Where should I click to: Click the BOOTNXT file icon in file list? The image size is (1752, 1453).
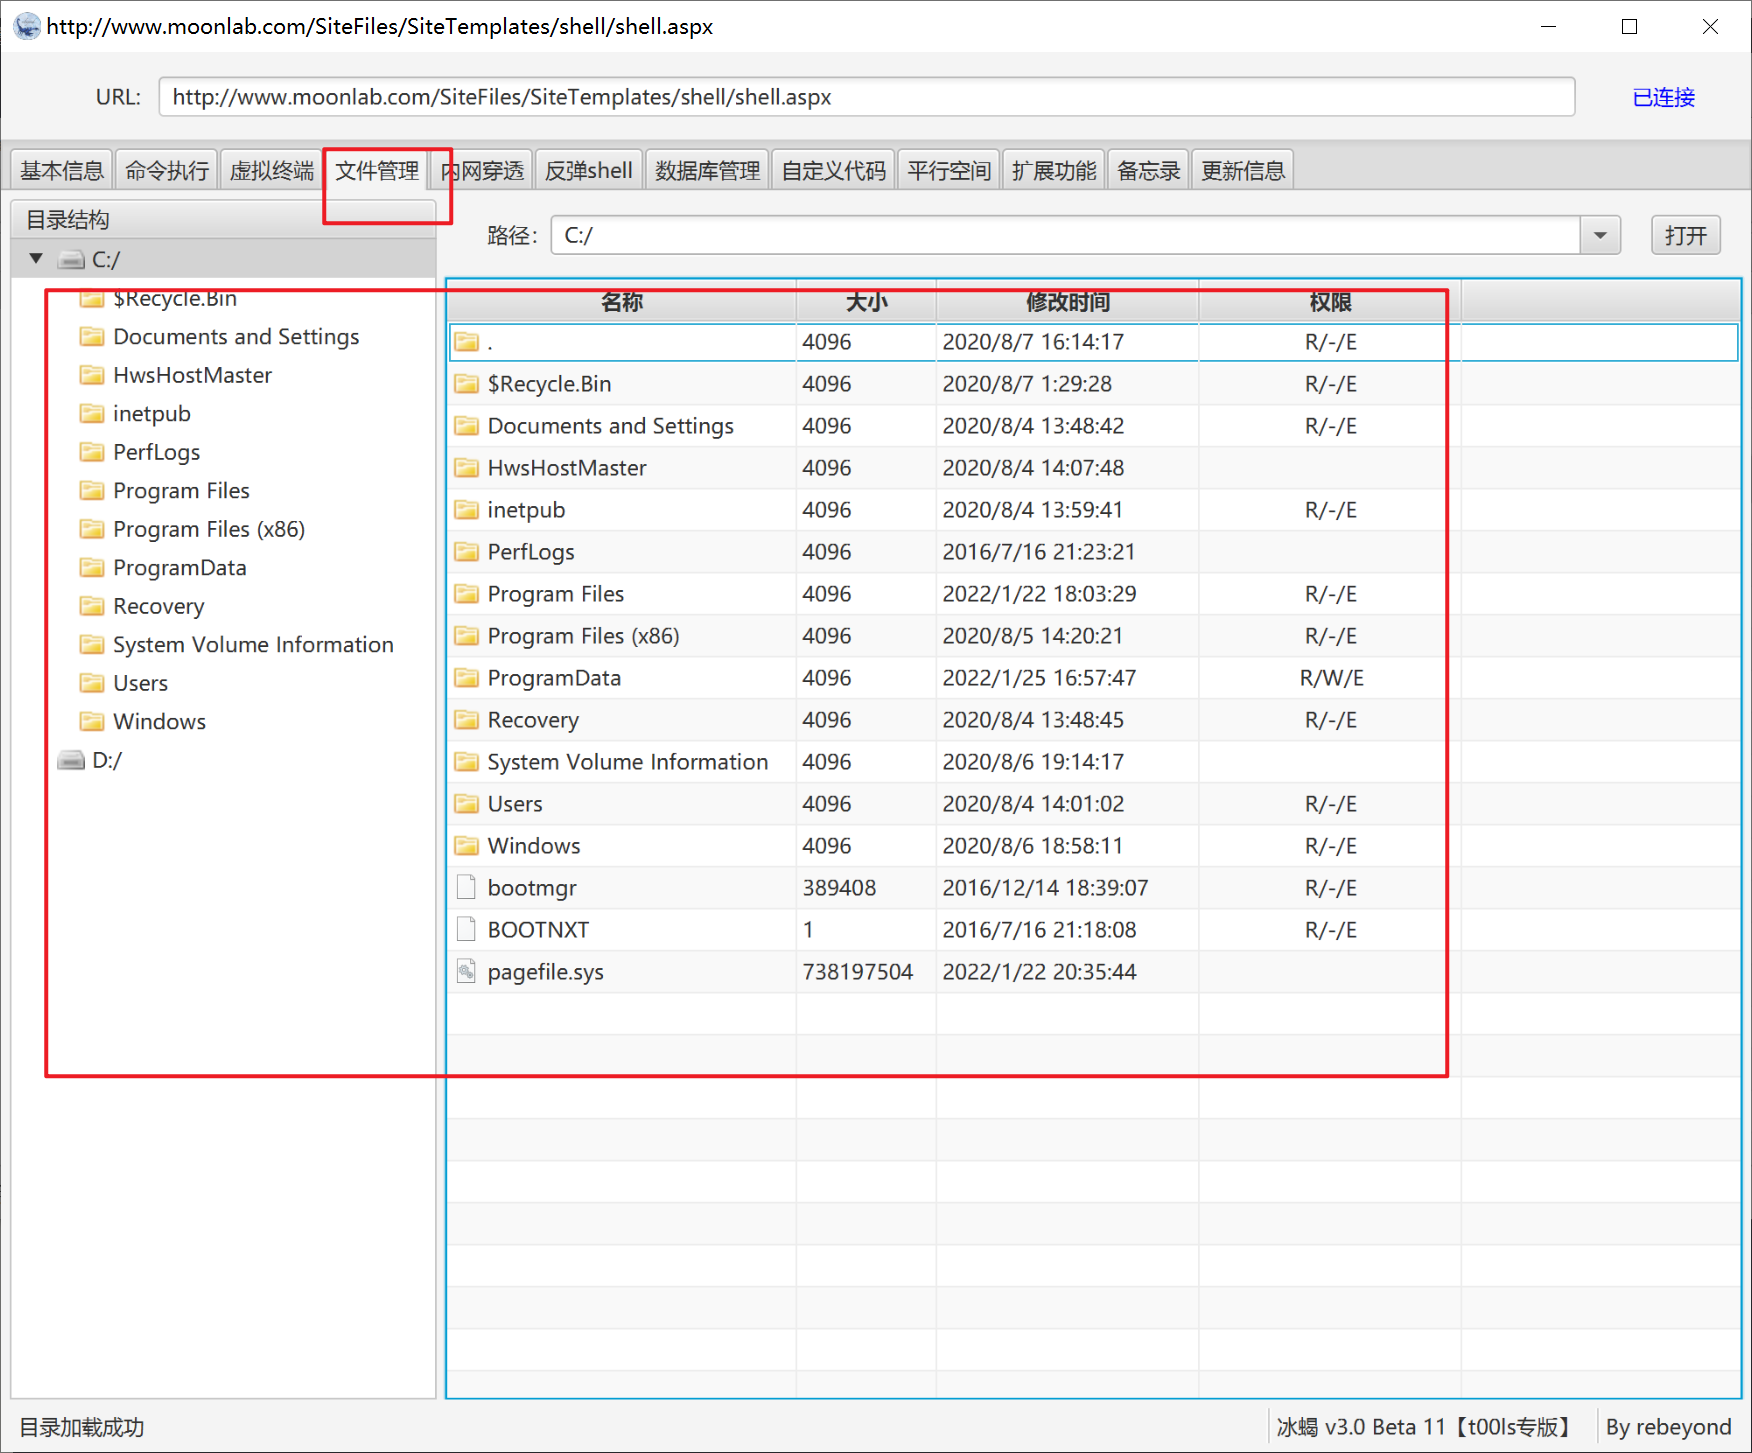pos(466,929)
